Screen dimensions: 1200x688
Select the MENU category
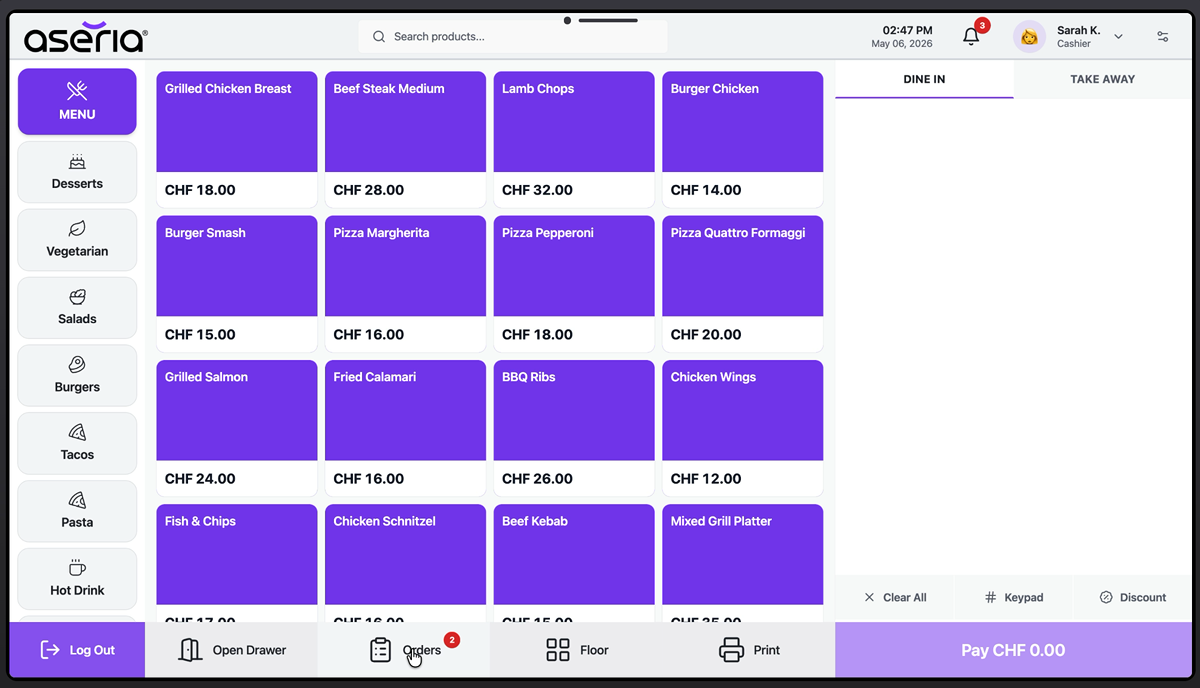(x=77, y=101)
